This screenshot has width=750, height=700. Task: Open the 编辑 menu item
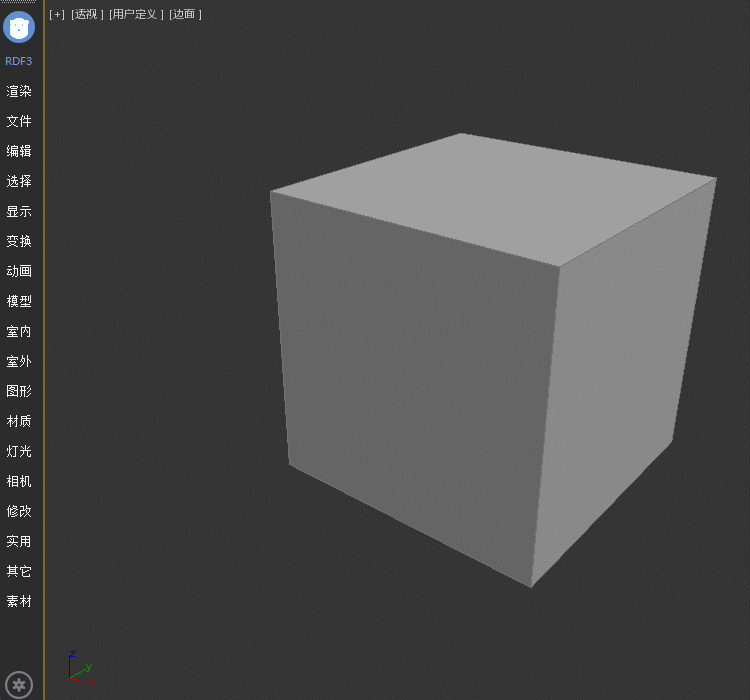19,151
